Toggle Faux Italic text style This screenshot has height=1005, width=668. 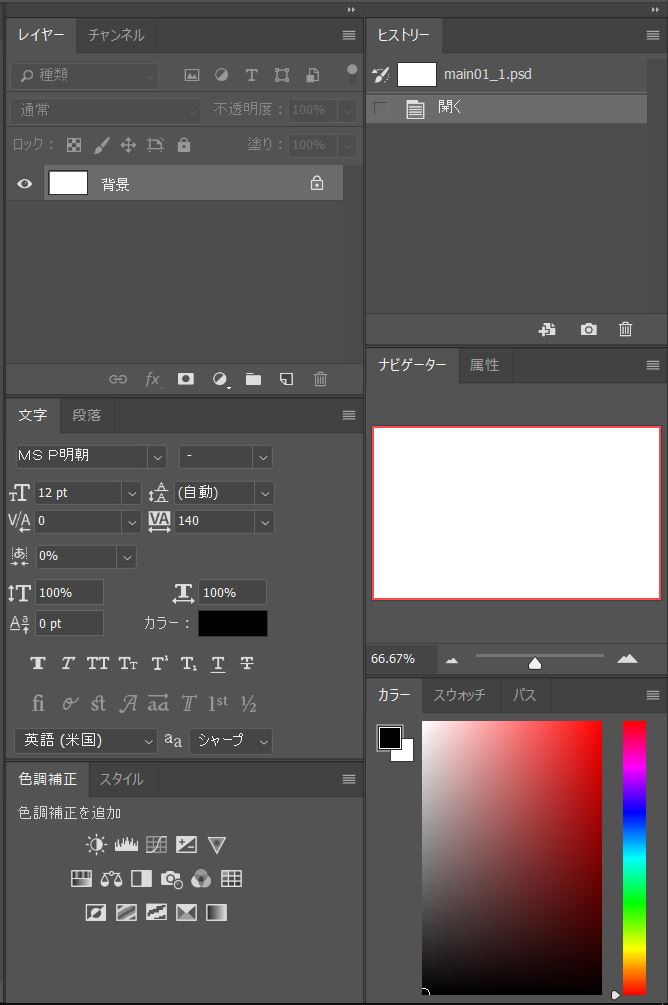(68, 663)
